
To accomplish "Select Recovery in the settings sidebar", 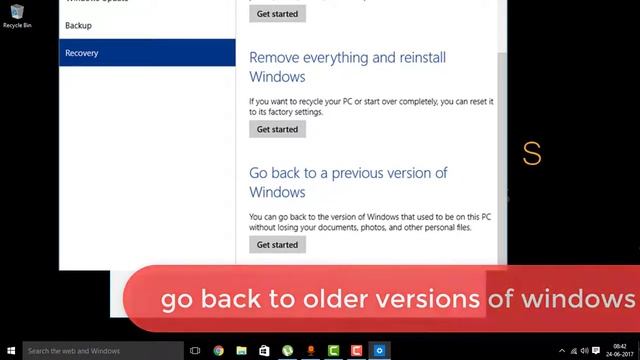I will (147, 53).
